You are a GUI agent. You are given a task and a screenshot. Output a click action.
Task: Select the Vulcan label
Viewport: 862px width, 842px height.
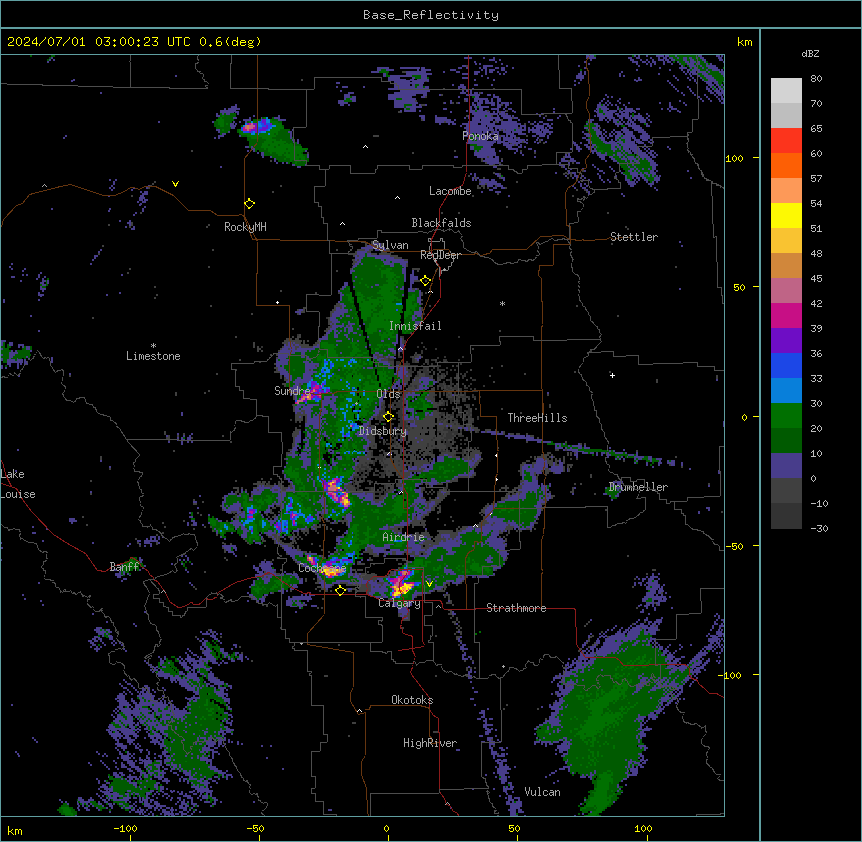point(542,792)
